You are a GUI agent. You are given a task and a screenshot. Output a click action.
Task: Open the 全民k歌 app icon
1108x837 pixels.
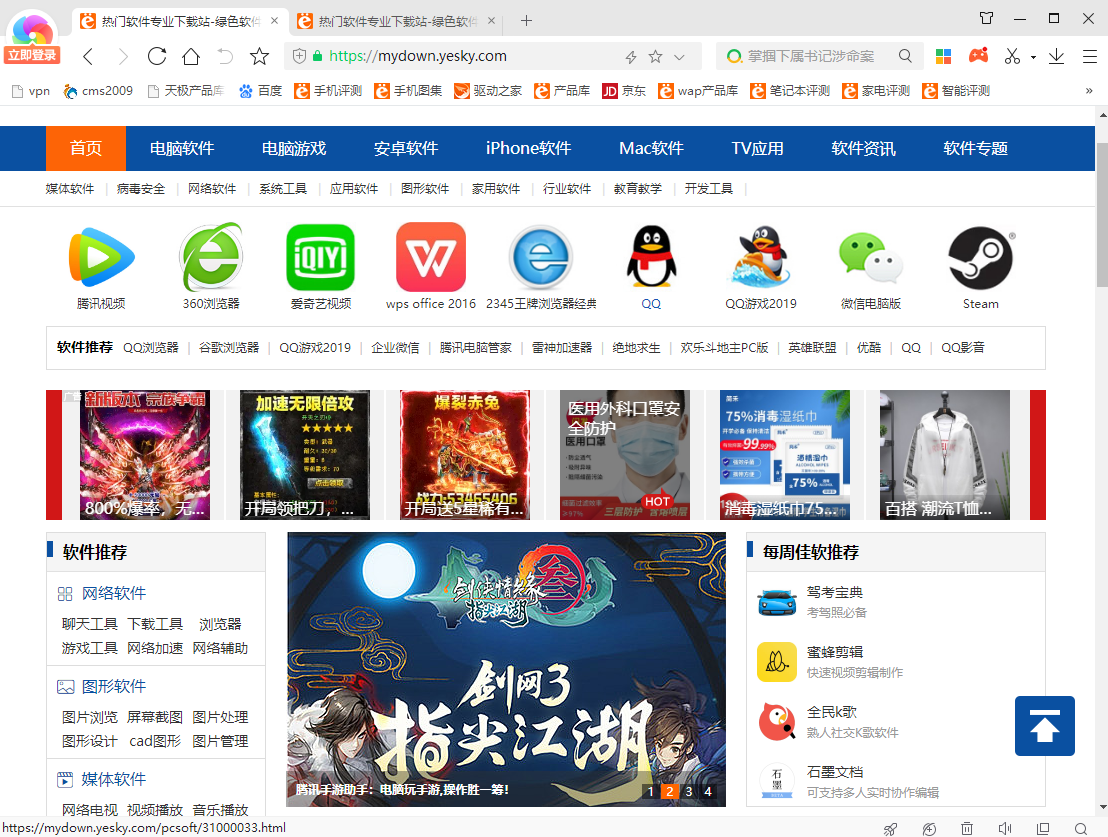777,722
